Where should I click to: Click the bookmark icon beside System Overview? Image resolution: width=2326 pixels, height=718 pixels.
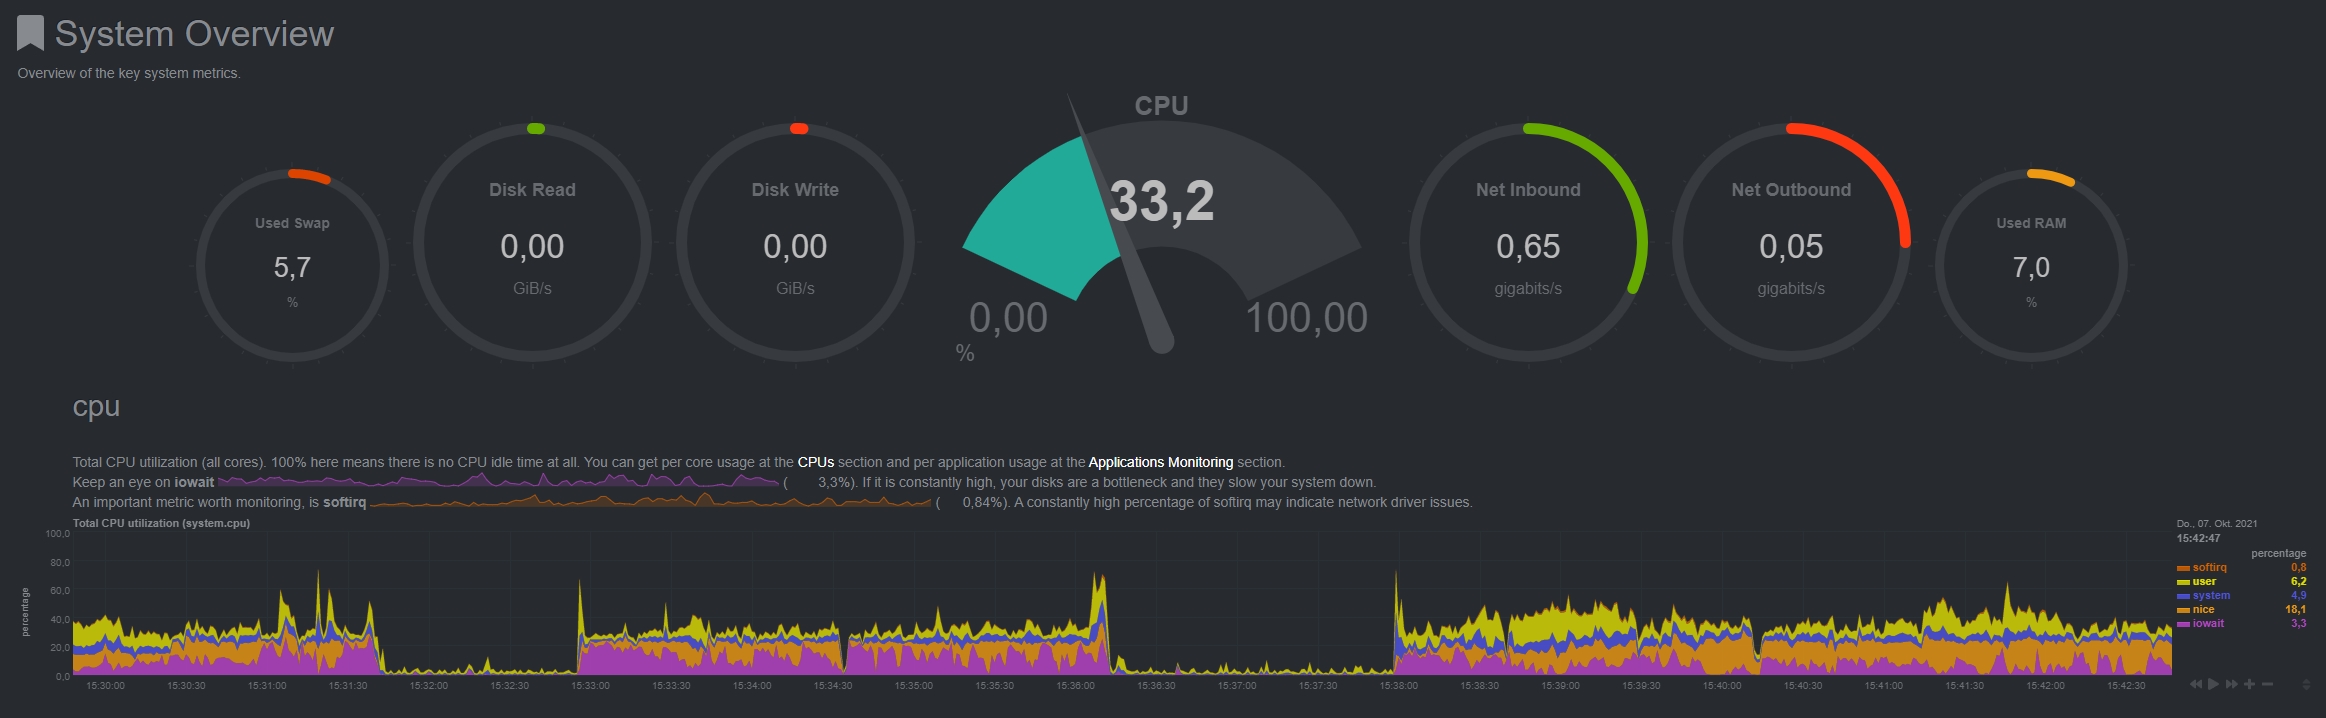pyautogui.click(x=30, y=33)
